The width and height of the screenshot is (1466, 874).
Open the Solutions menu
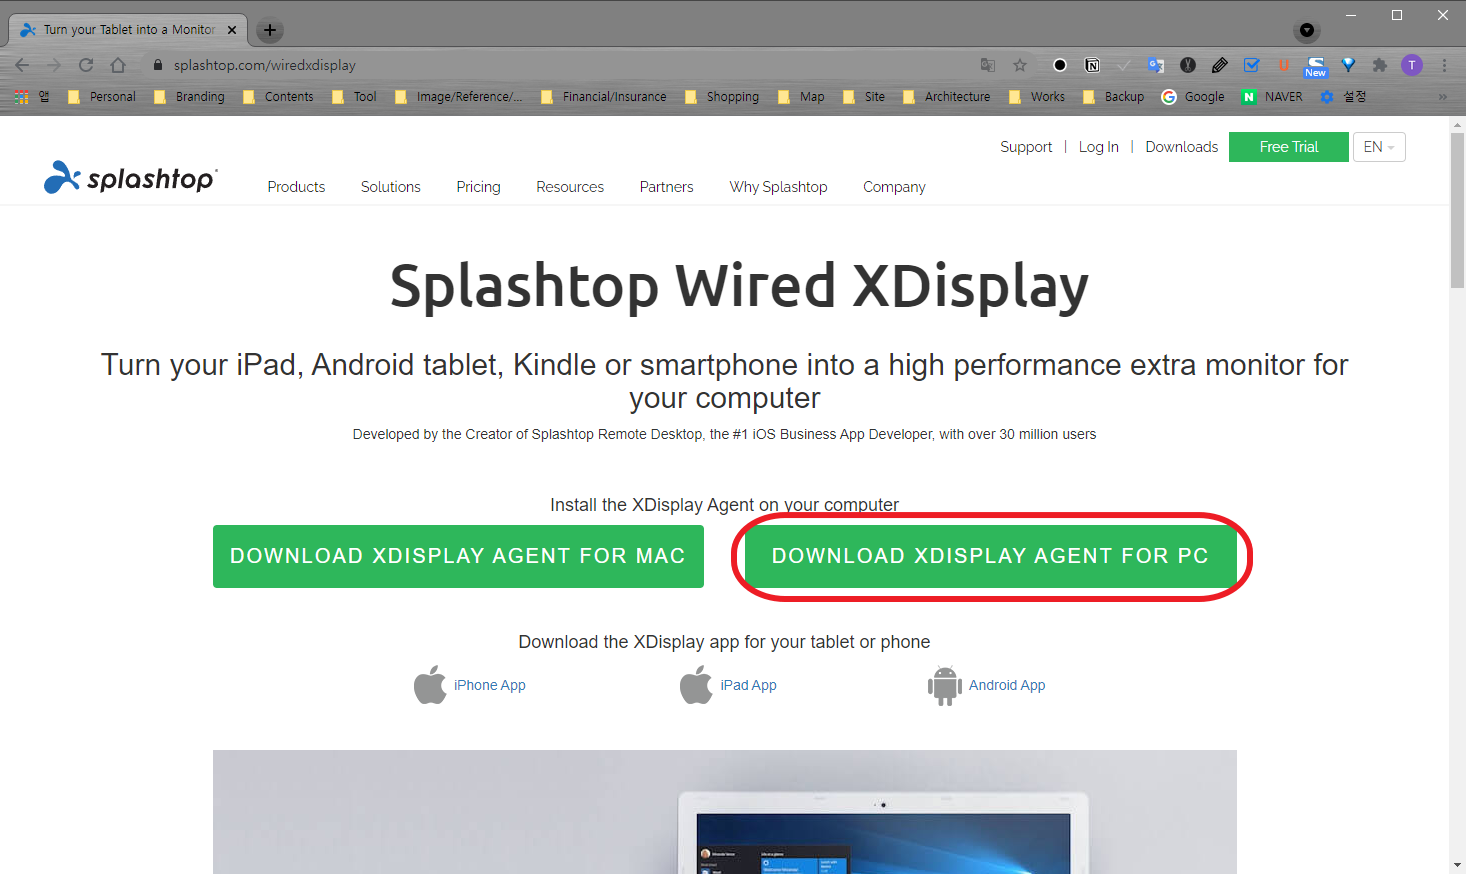[391, 187]
